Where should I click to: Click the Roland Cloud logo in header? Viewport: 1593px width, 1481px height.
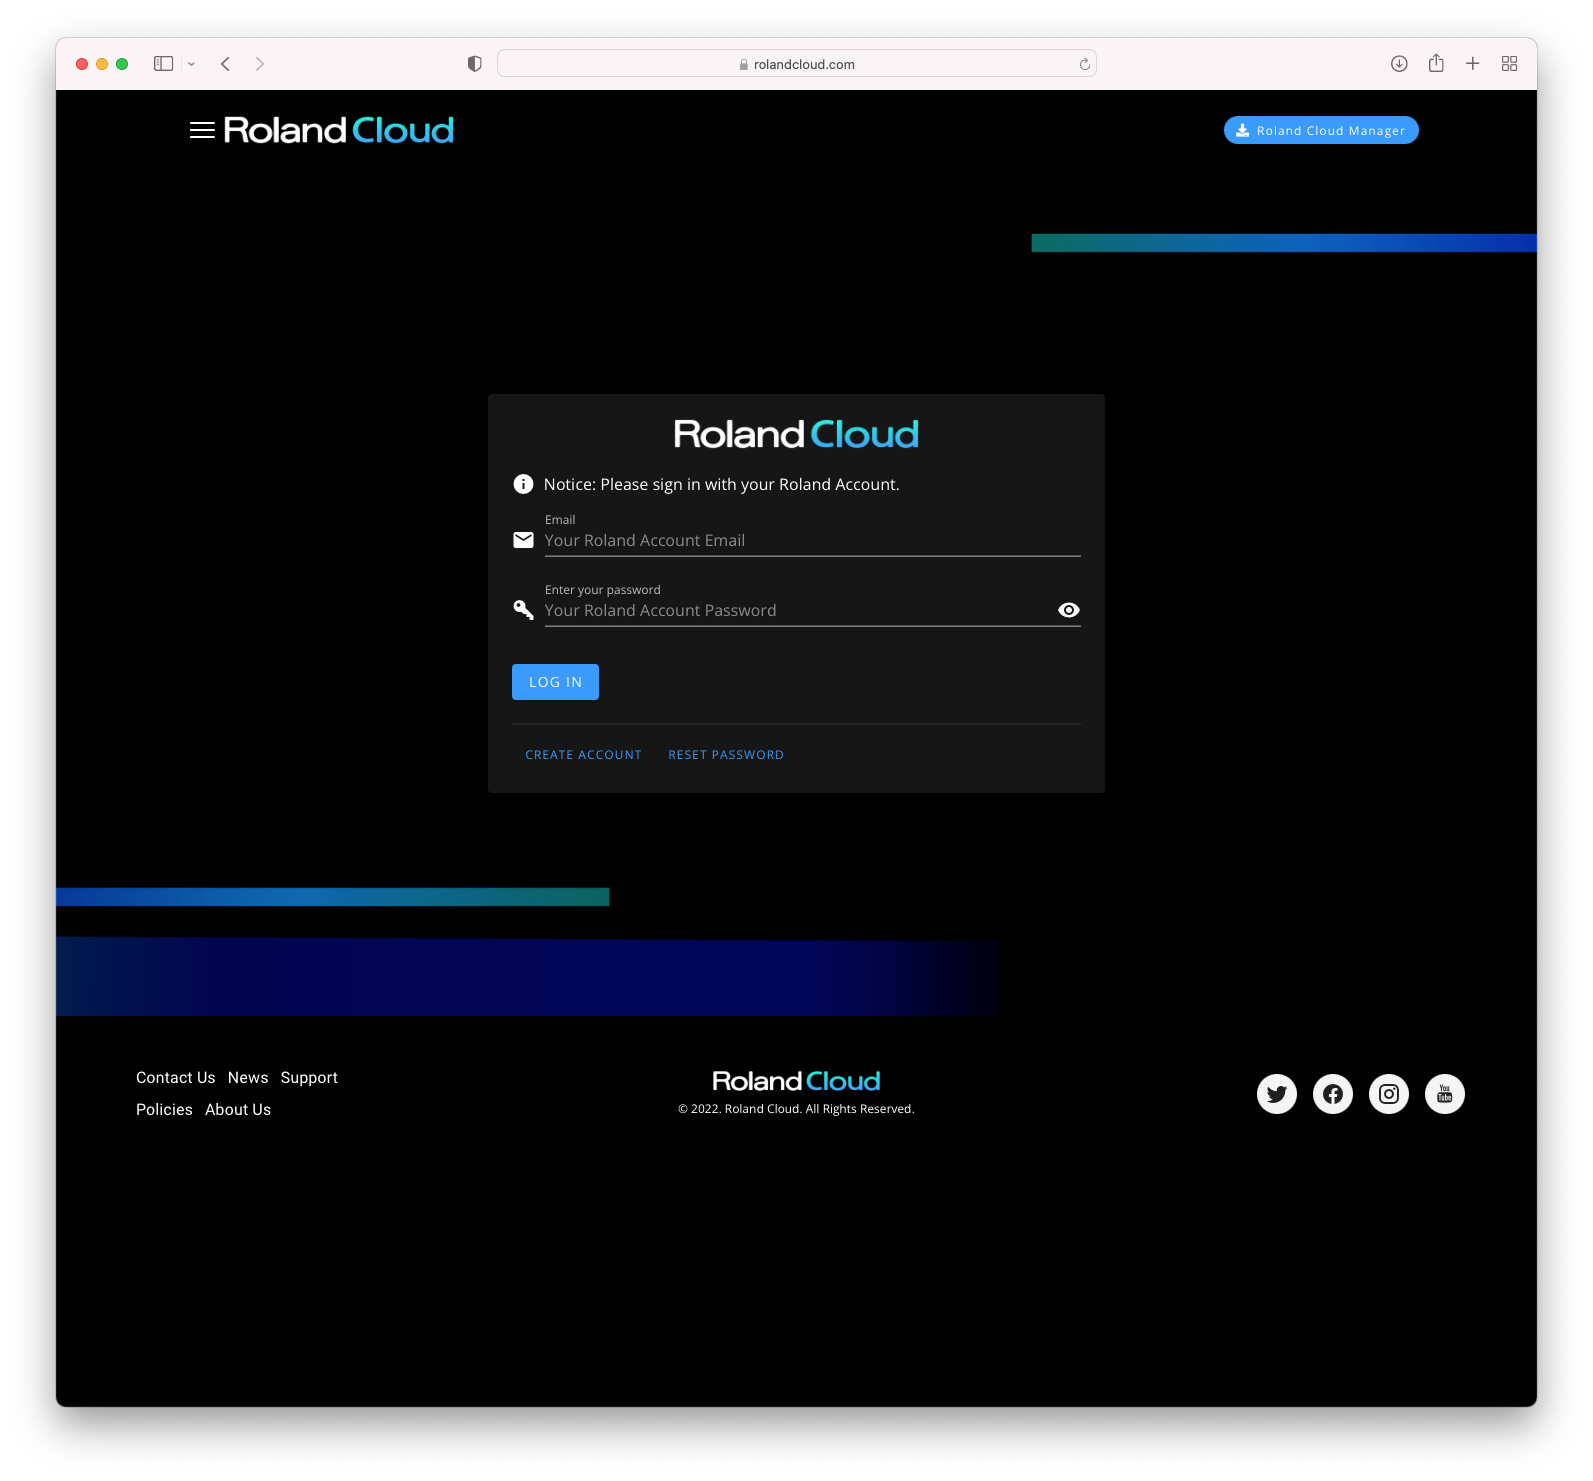[x=339, y=130]
